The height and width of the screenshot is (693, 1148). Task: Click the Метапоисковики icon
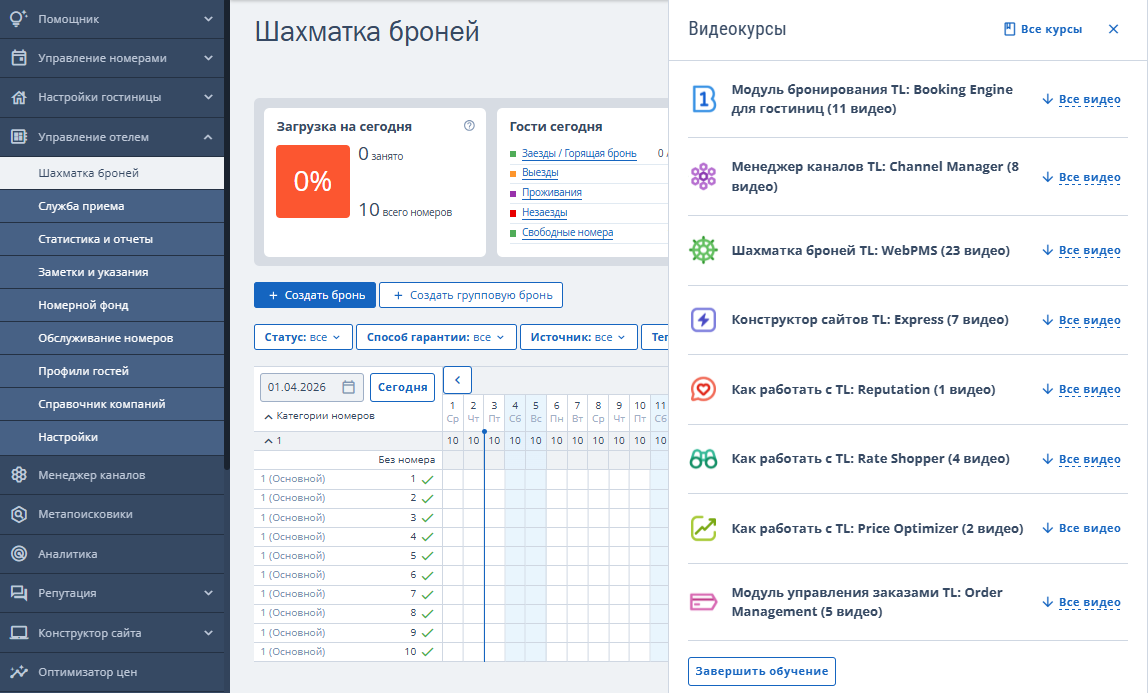point(19,514)
